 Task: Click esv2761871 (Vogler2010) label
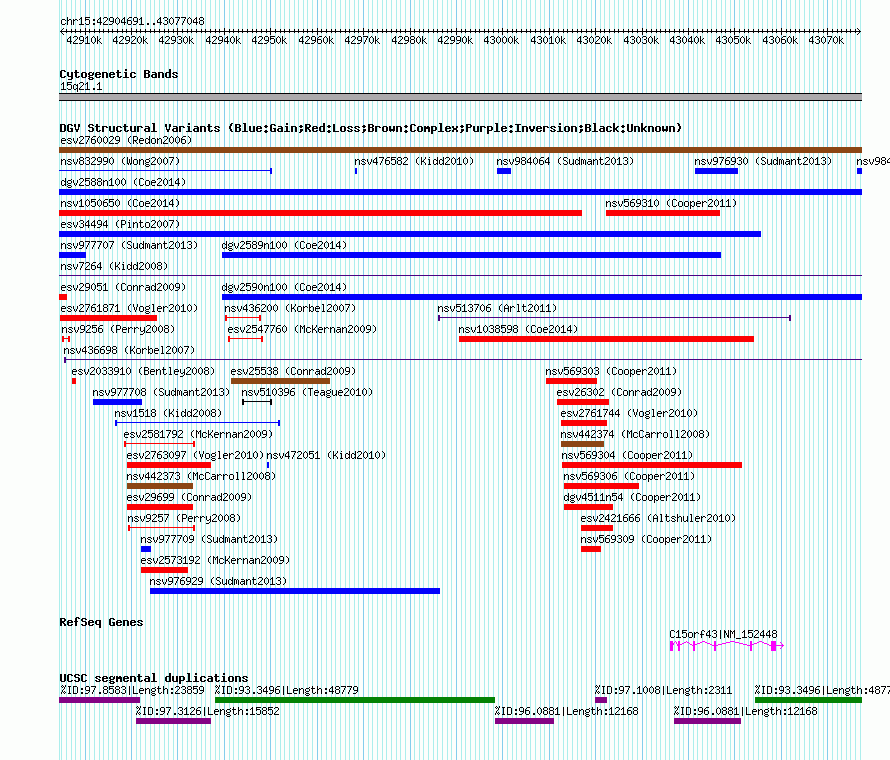tap(129, 308)
